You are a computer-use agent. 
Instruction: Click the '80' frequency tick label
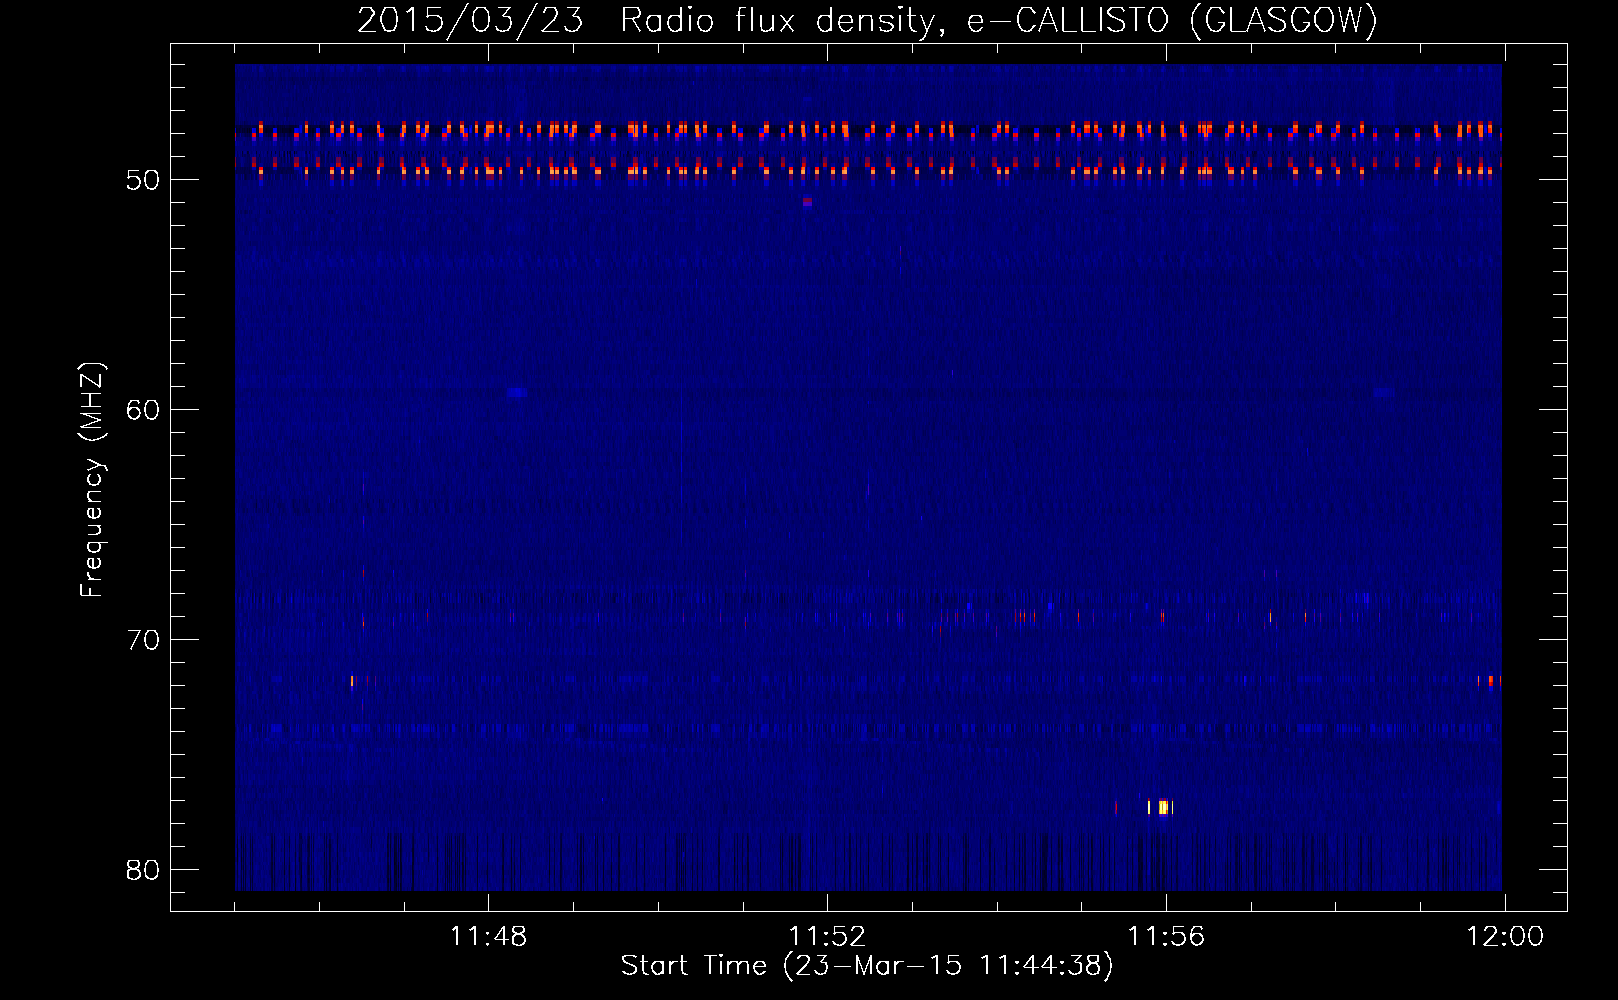click(x=143, y=871)
